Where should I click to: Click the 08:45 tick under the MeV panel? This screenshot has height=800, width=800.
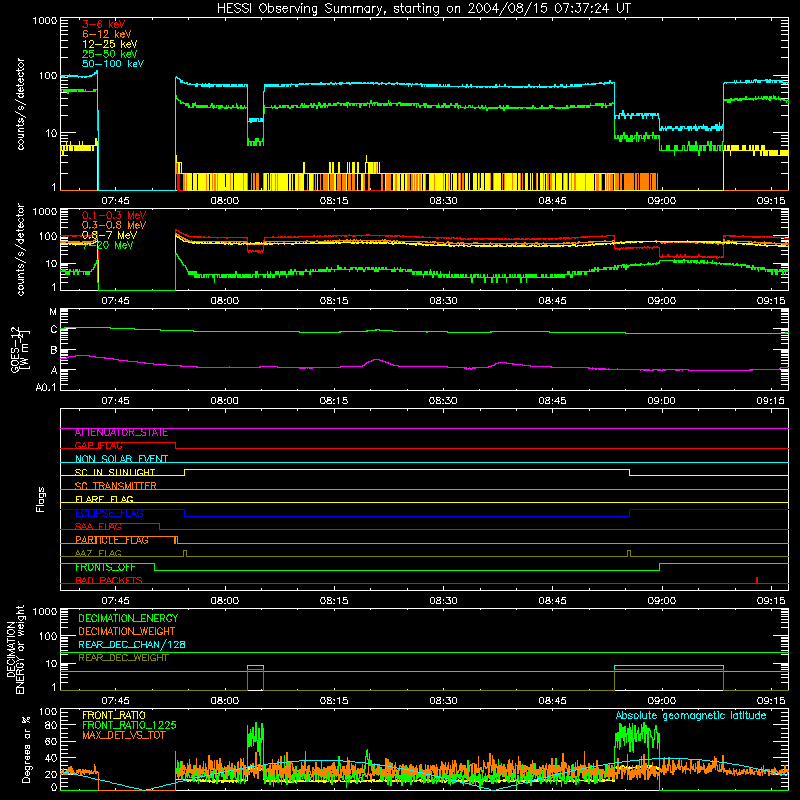click(552, 301)
